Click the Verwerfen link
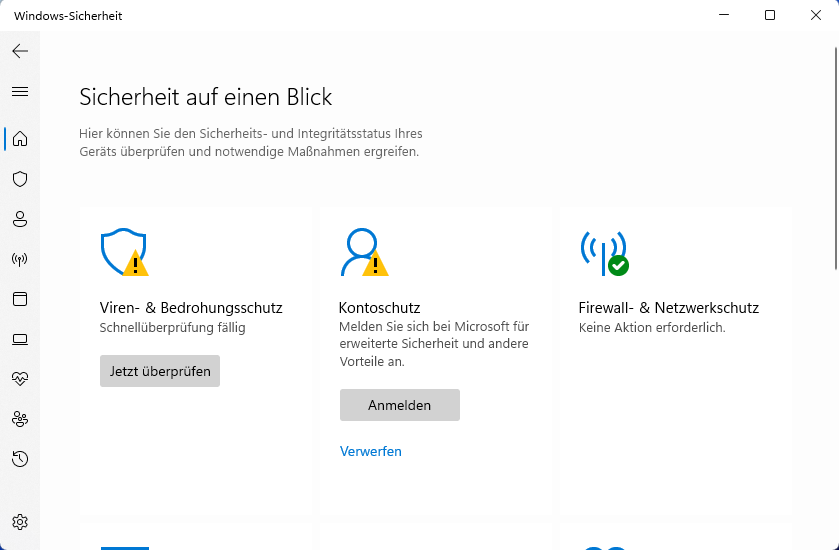Viewport: 839px width, 550px height. click(371, 451)
